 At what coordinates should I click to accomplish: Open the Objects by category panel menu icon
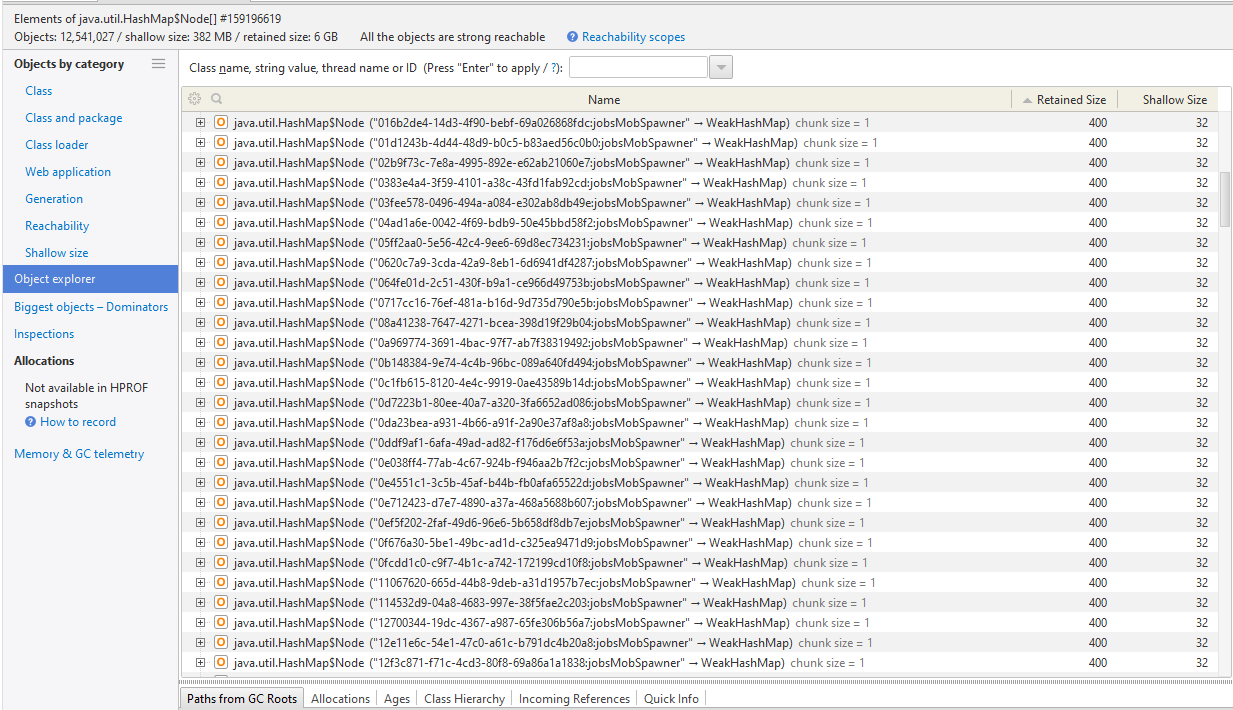click(x=158, y=63)
